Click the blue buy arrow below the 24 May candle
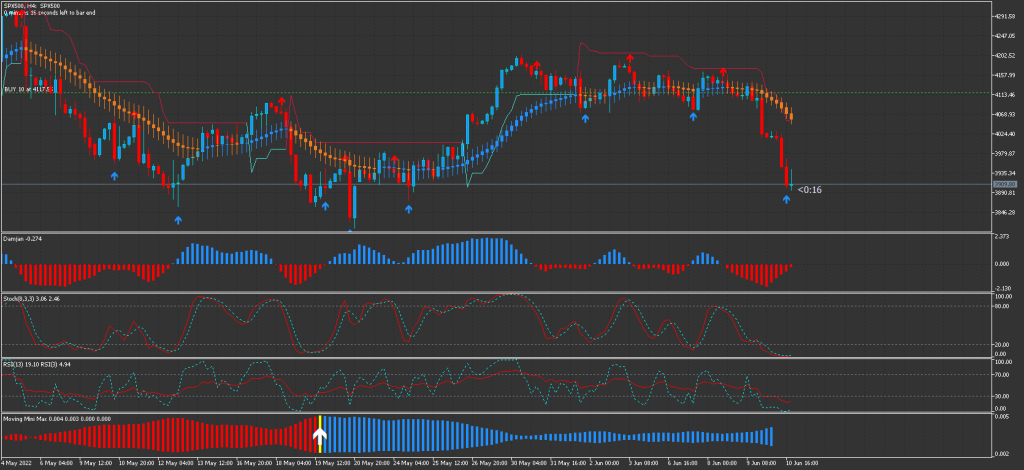The height and width of the screenshot is (470, 1024). click(409, 209)
